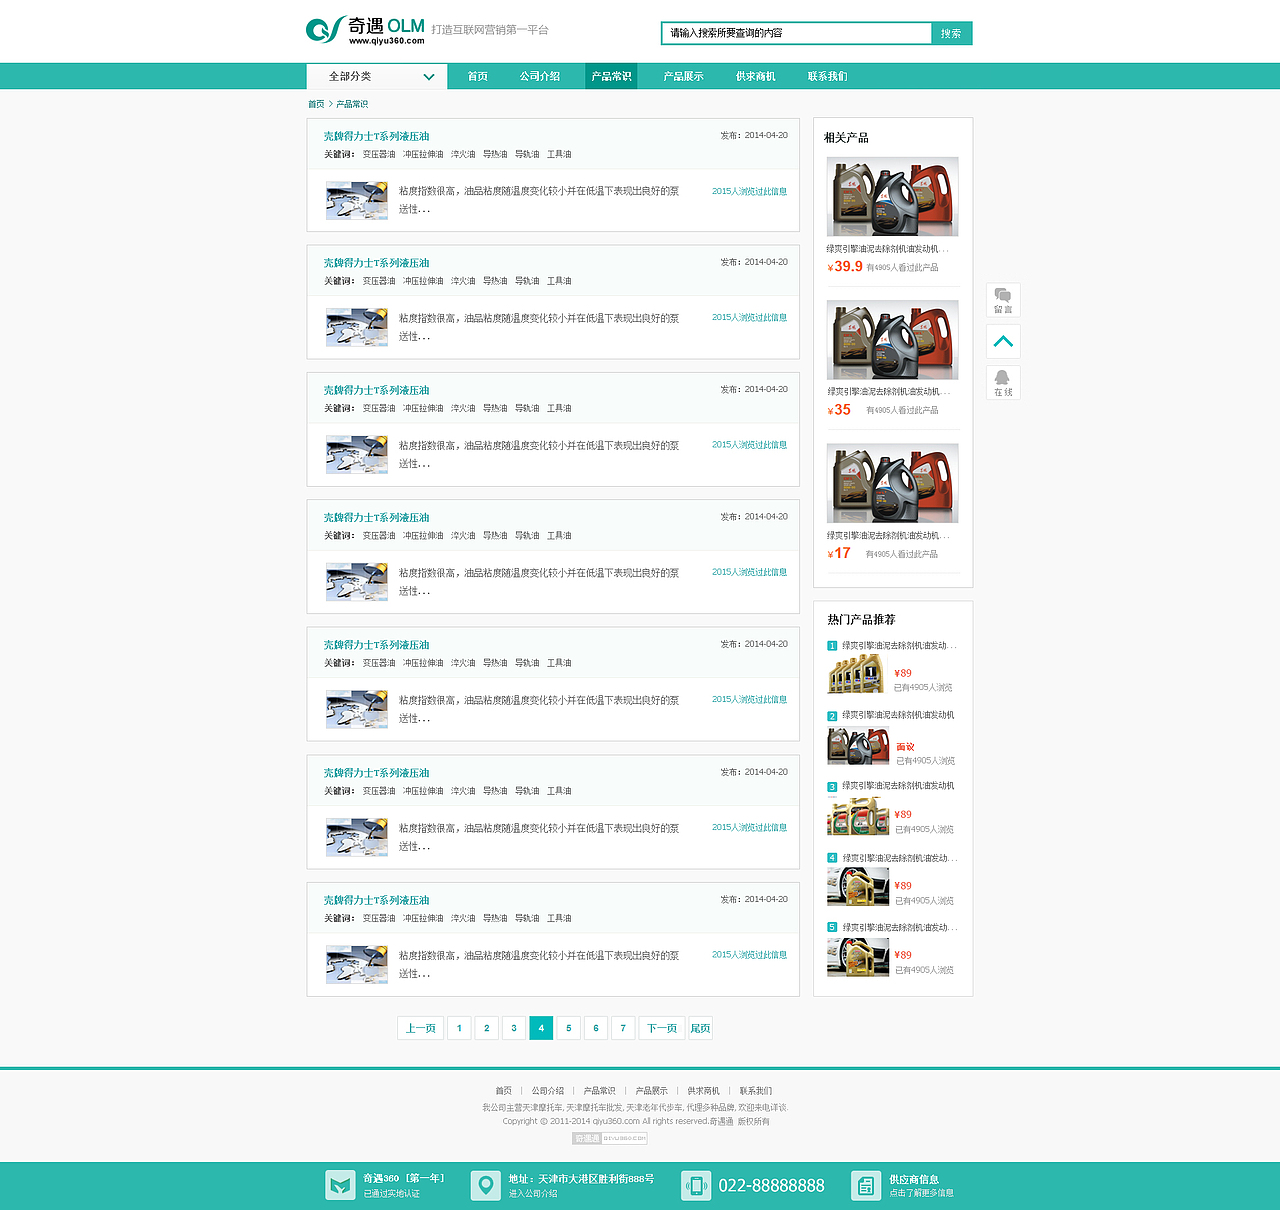Click the 022-88888888 phone number

(772, 1186)
